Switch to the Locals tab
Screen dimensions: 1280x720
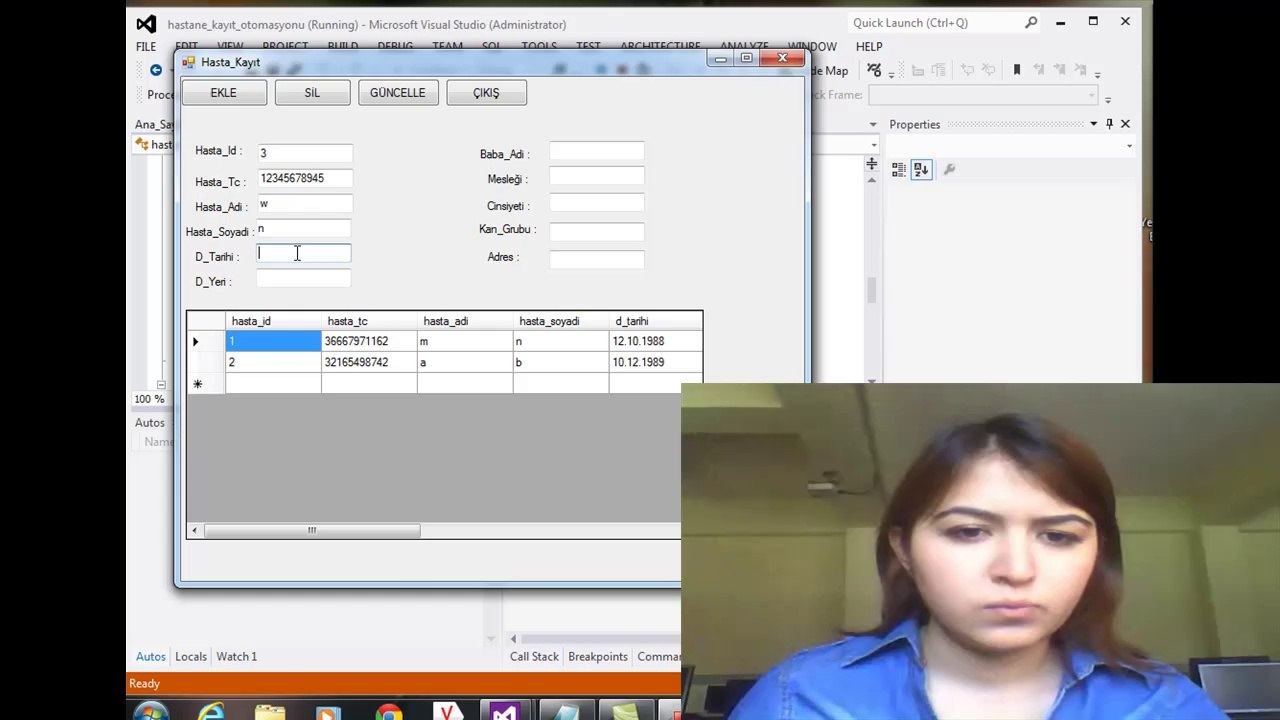[191, 657]
